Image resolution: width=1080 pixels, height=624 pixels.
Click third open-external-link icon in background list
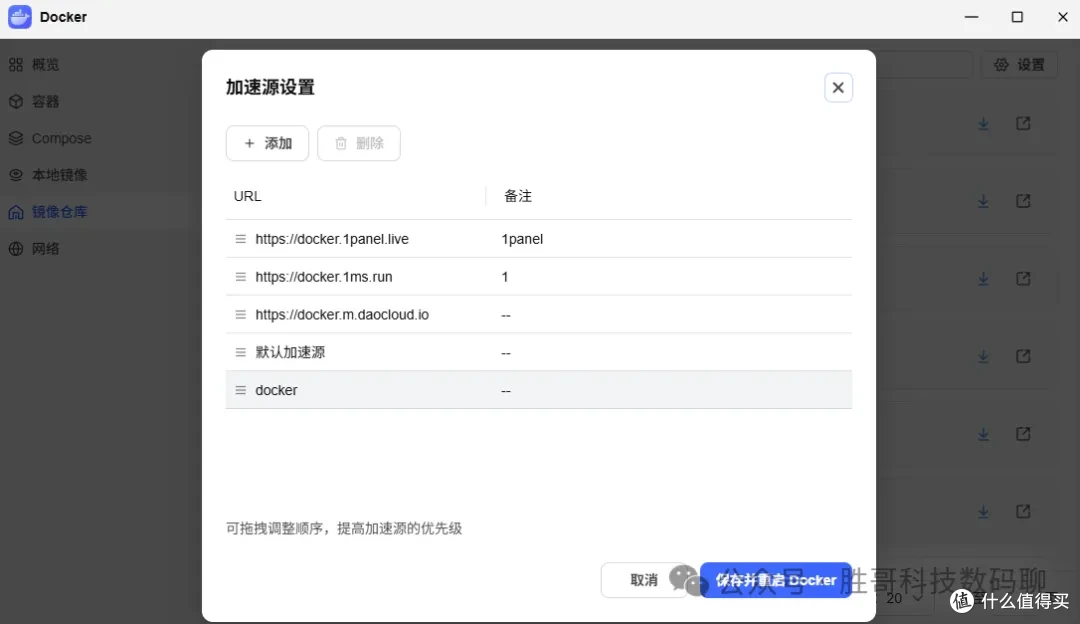[1024, 279]
